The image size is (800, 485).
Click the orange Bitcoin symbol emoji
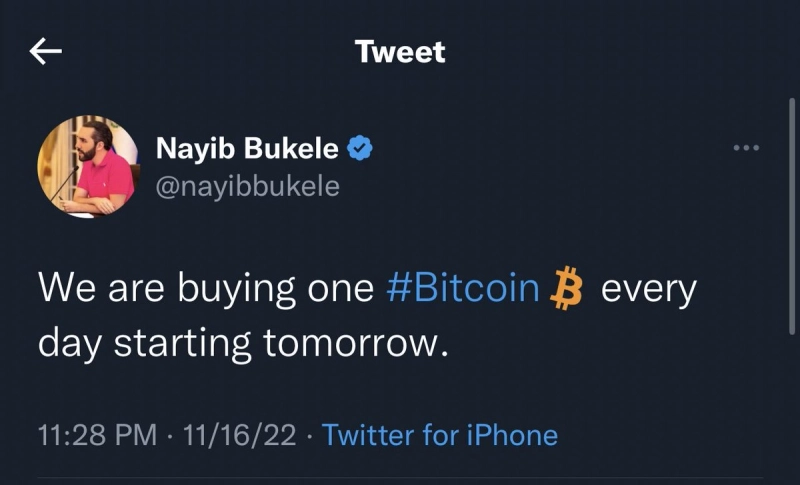click(567, 290)
